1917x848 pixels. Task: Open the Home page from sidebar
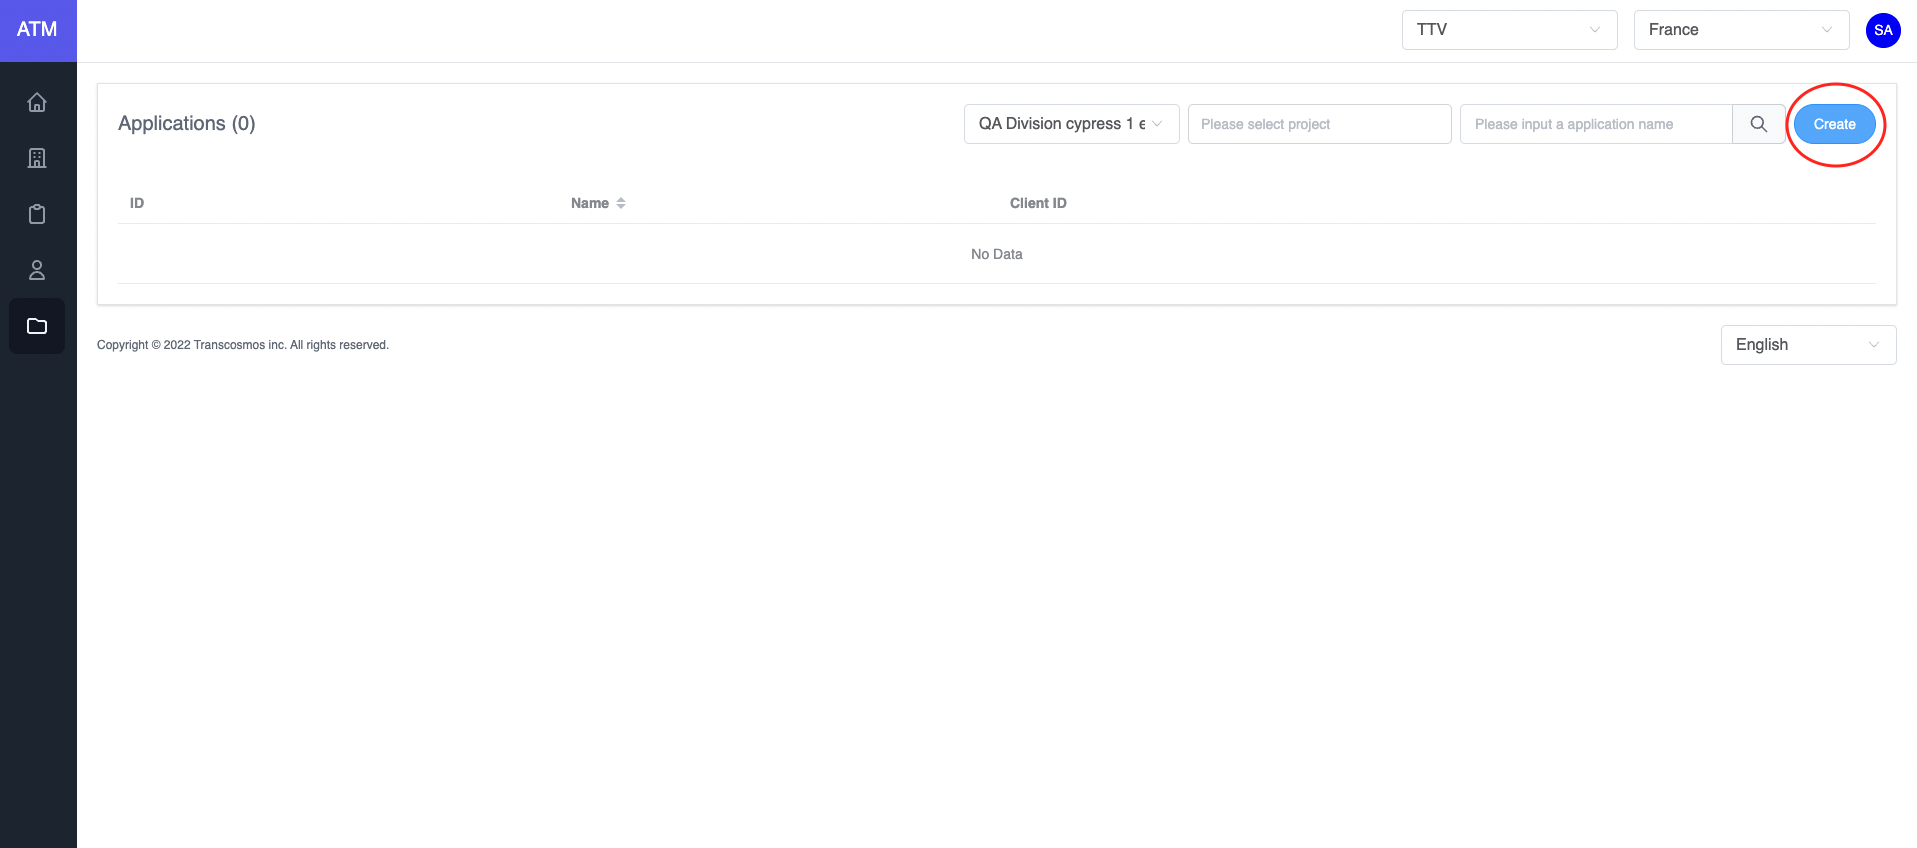37,102
